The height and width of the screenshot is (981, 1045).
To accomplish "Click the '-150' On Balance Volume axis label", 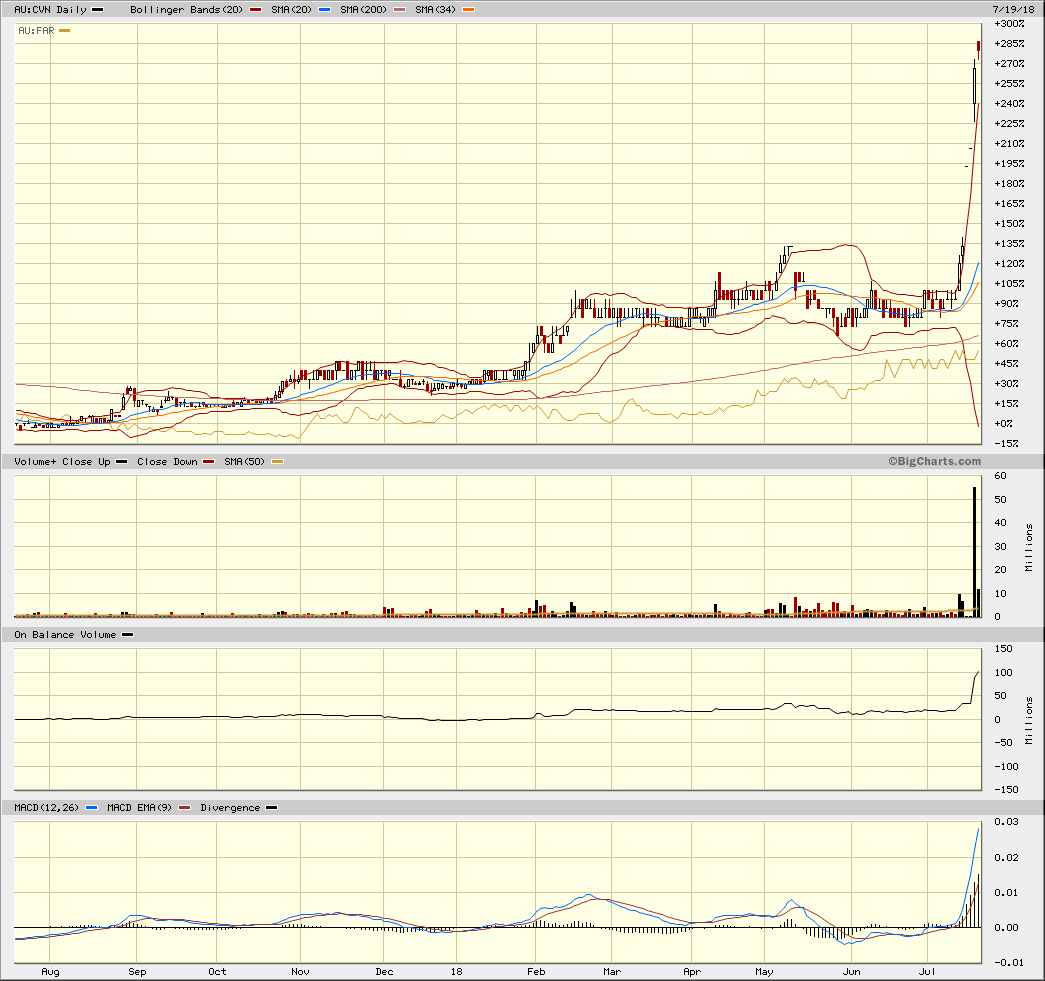I will [x=1006, y=790].
